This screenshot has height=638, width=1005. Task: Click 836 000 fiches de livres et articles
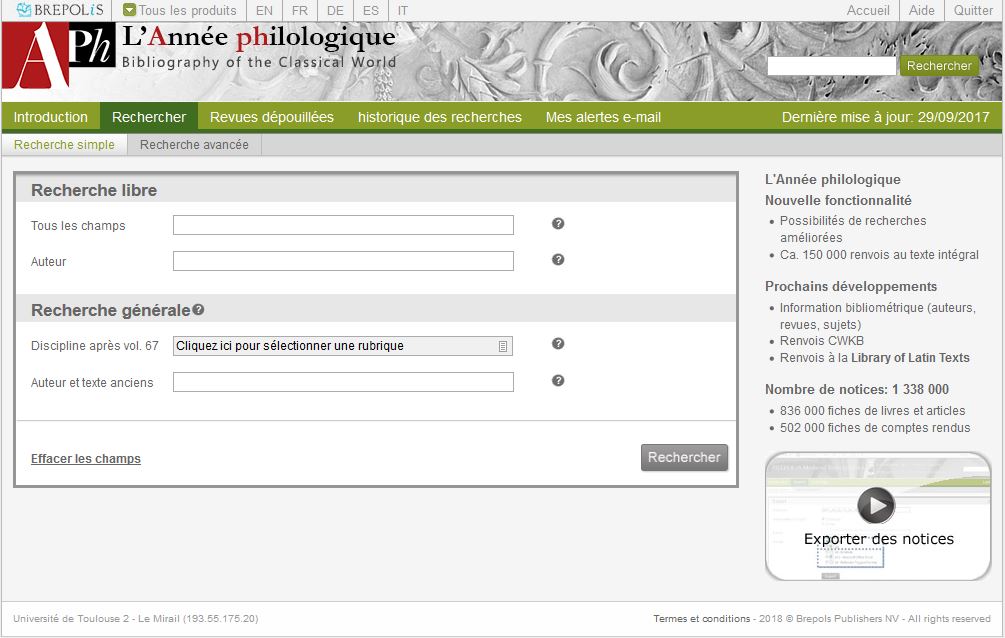coord(872,411)
